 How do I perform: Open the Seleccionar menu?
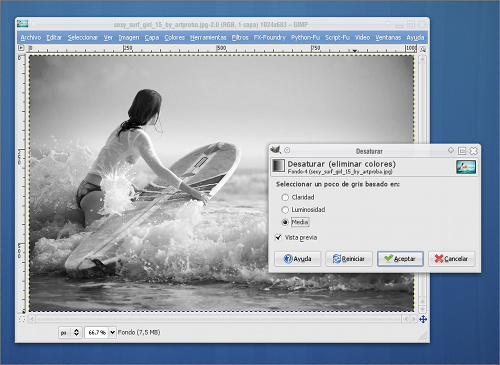pos(83,37)
